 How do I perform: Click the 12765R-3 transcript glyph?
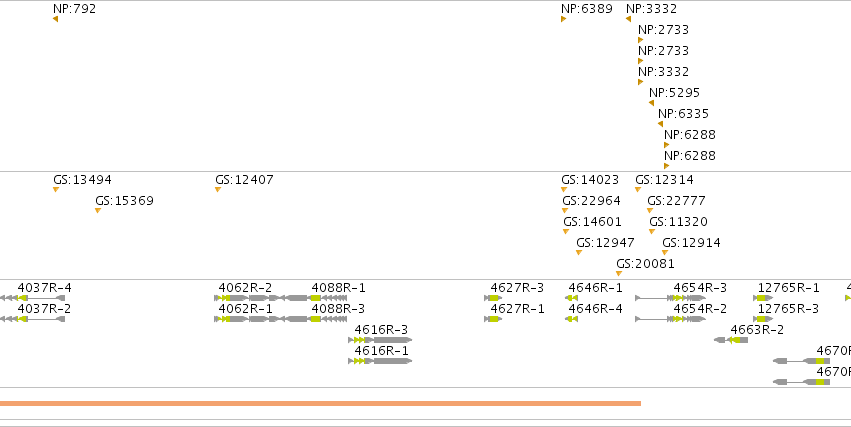click(x=763, y=319)
